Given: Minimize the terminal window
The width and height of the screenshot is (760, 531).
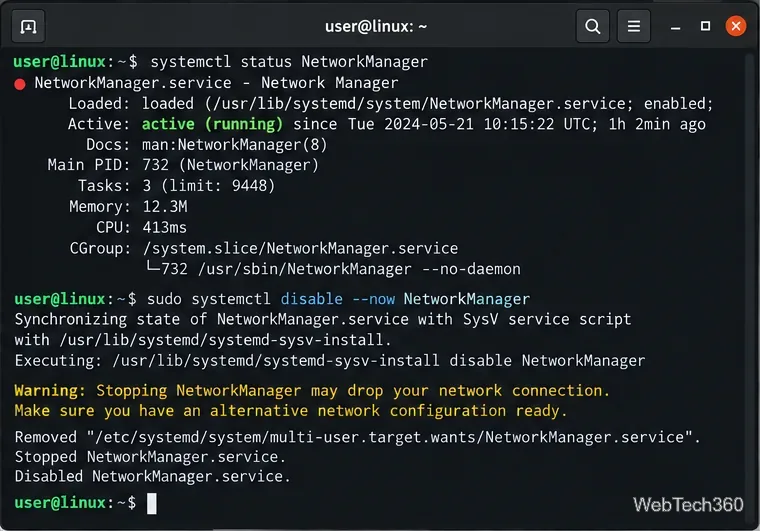Looking at the screenshot, I should (x=675, y=27).
